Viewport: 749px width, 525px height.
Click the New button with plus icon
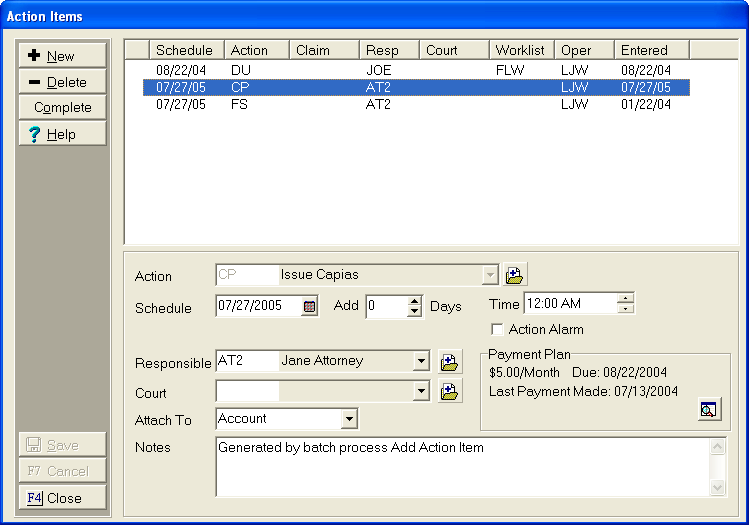tap(62, 56)
